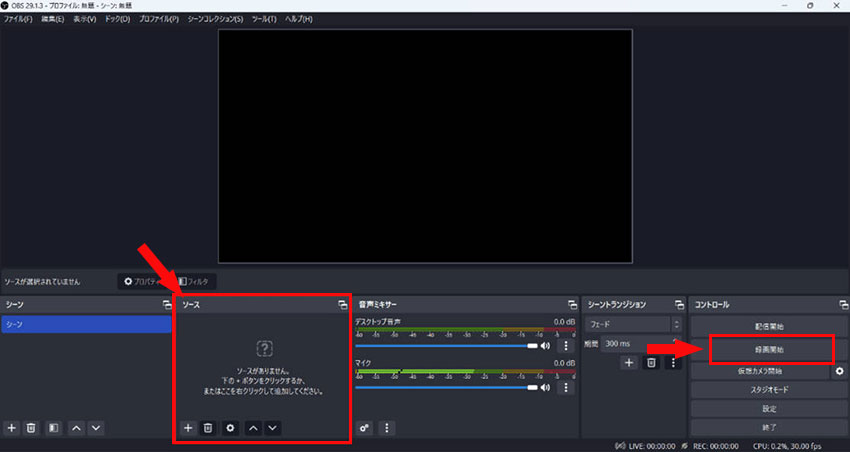Open source properties gear in ソース panel
This screenshot has width=850, height=452.
tap(230, 427)
